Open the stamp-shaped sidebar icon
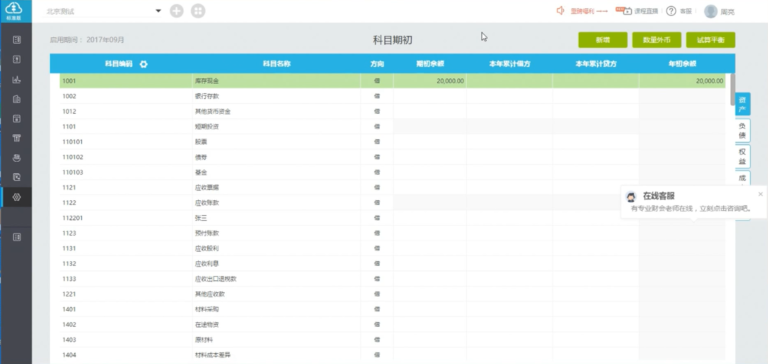768x364 pixels. [17, 158]
